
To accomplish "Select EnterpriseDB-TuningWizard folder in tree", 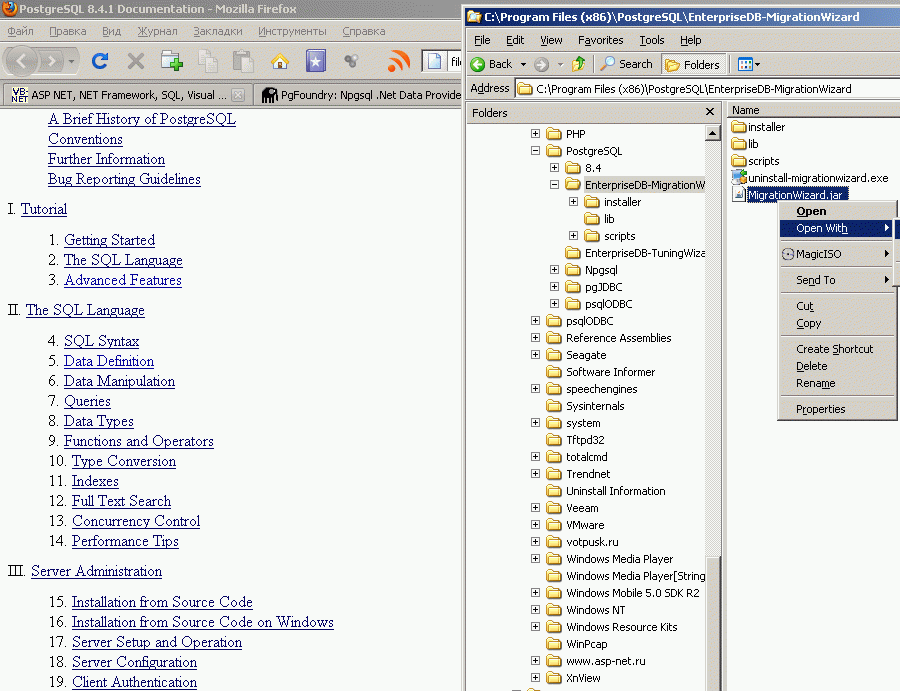I will click(x=635, y=253).
